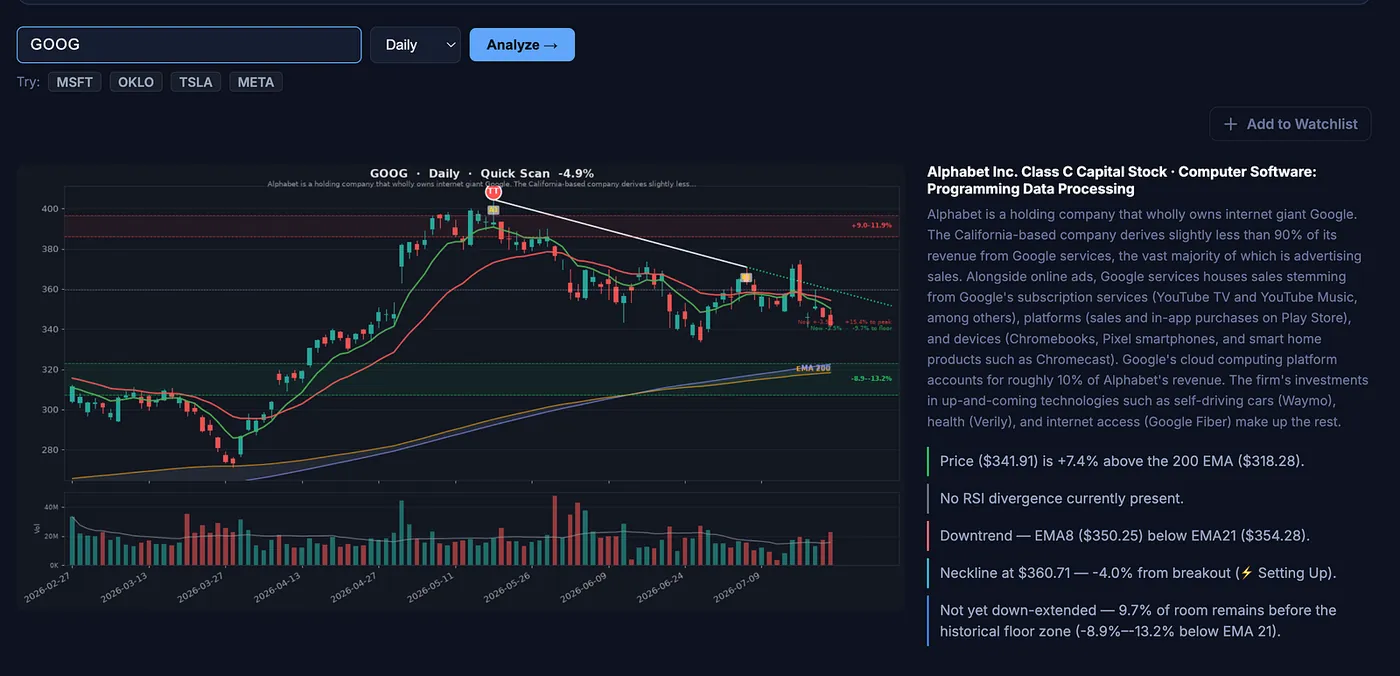This screenshot has width=1400, height=676.
Task: Add GOOG to the watchlist
Action: point(1291,124)
